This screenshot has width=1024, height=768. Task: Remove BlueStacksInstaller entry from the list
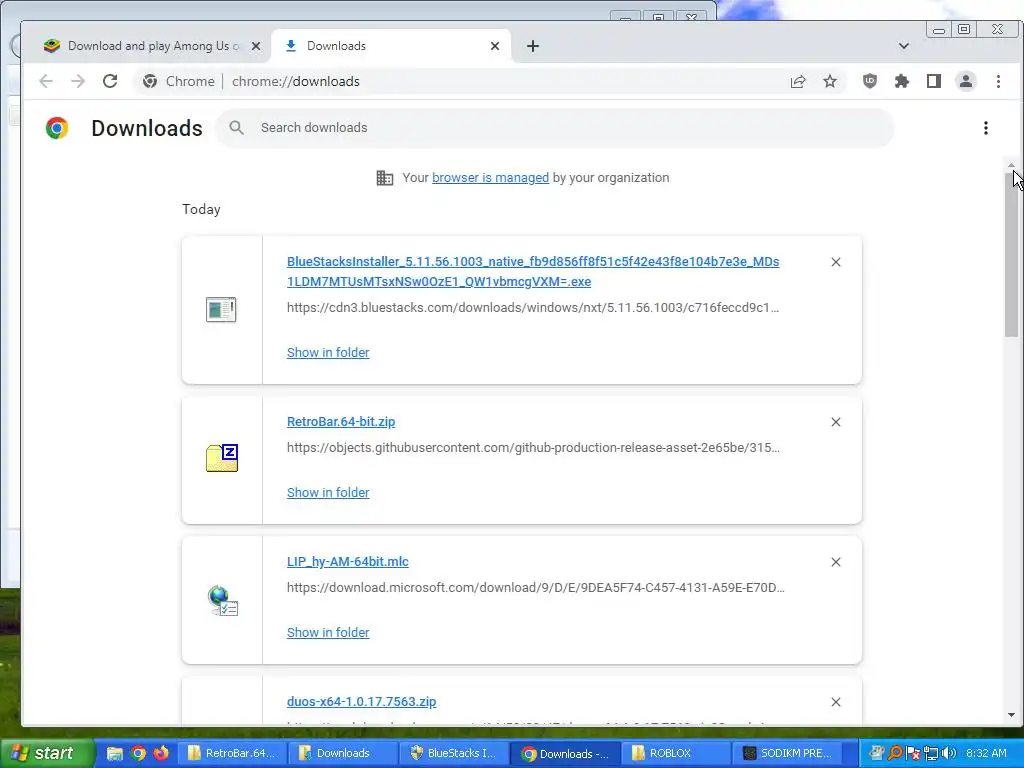835,262
